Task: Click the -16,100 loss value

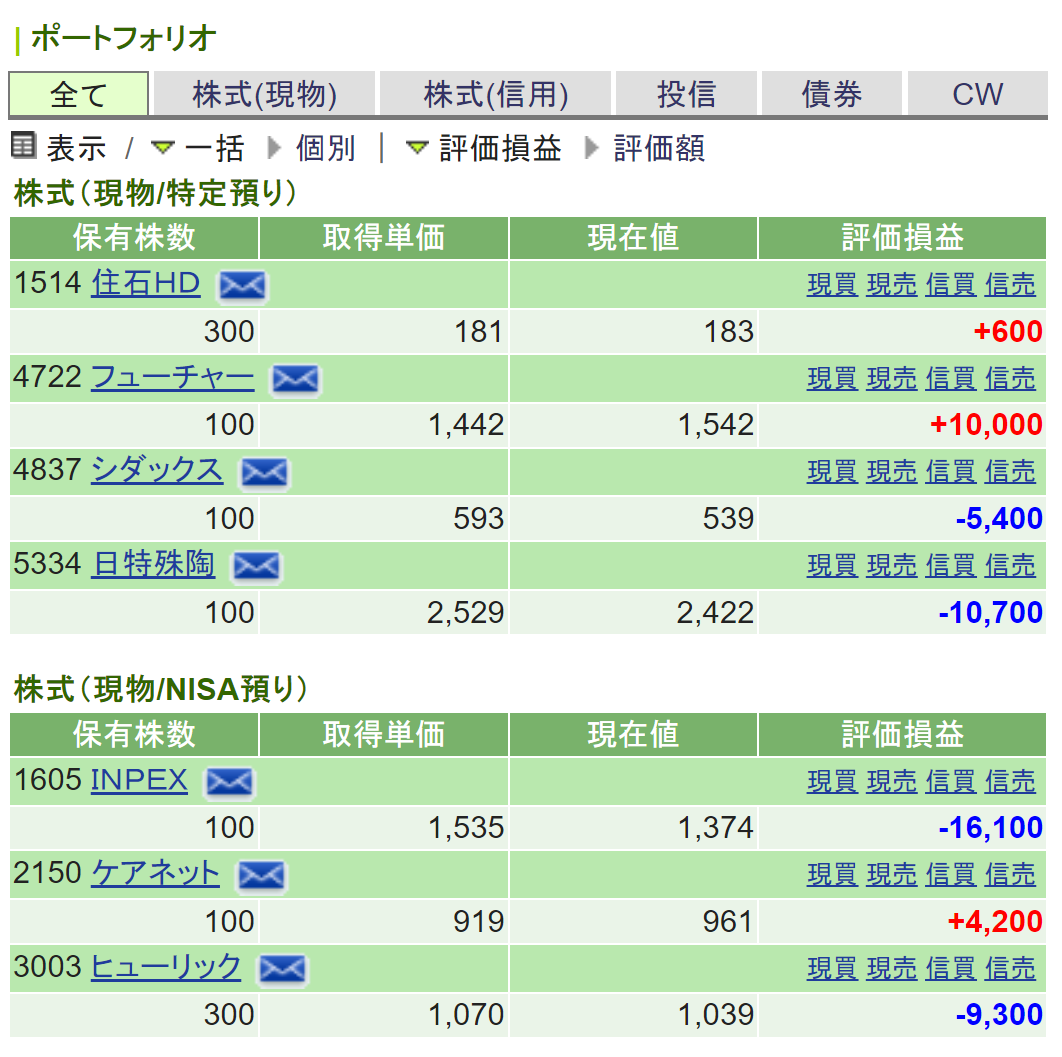Action: 991,828
